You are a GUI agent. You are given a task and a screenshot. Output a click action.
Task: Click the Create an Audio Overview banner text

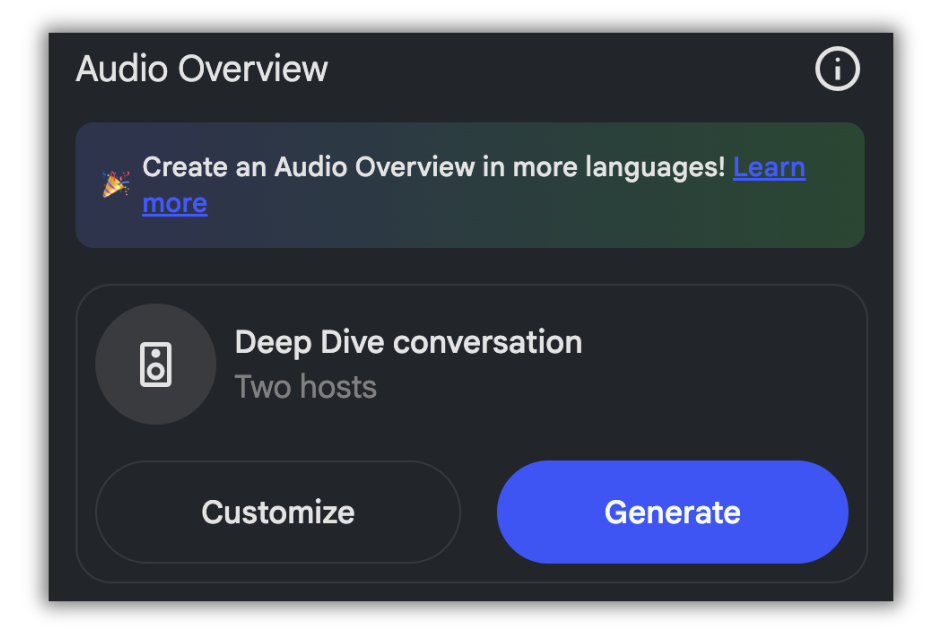[434, 167]
